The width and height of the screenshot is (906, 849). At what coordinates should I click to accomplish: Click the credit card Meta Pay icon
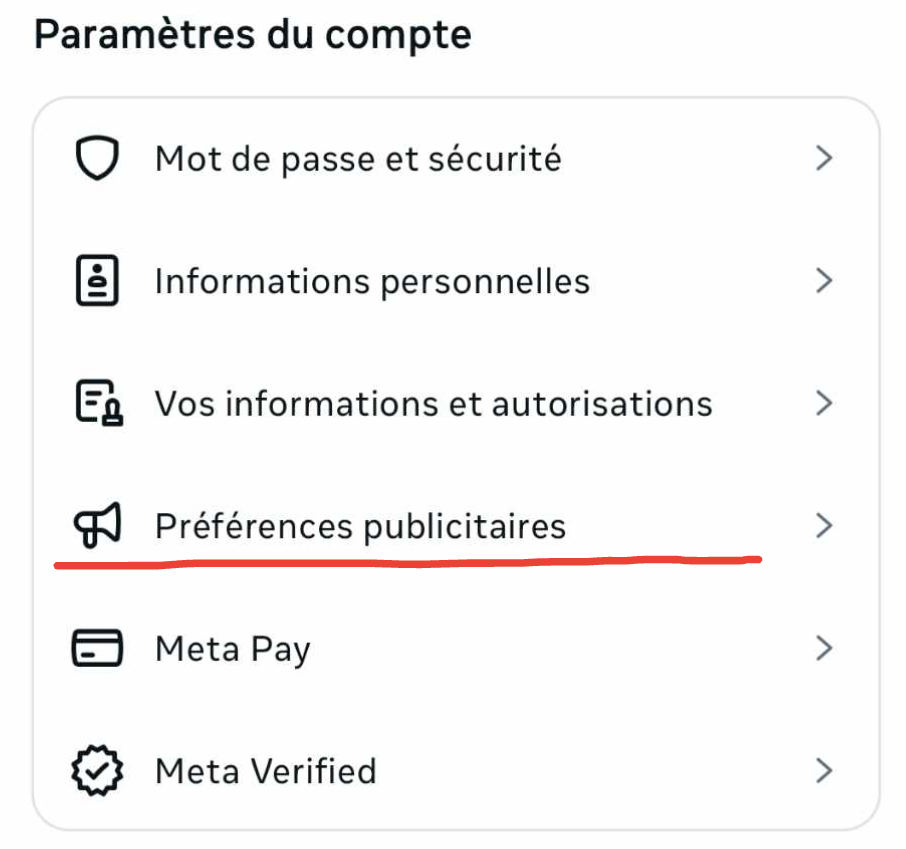click(97, 648)
